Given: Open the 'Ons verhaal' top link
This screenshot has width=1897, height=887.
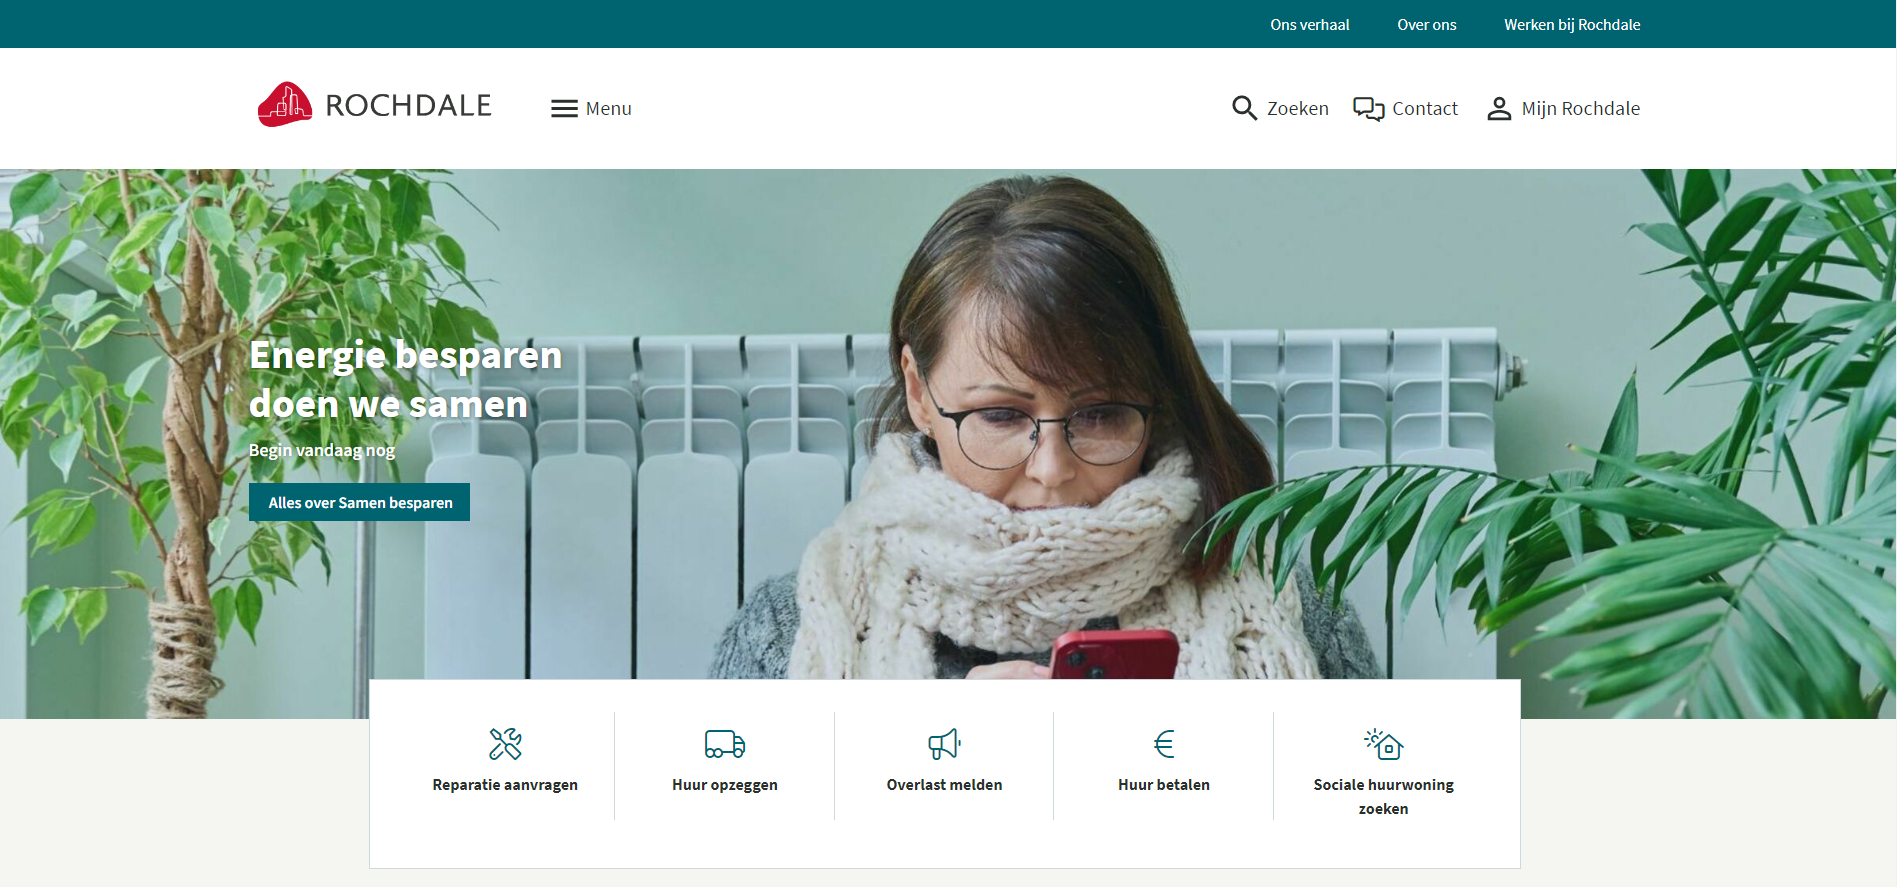Looking at the screenshot, I should [x=1309, y=25].
